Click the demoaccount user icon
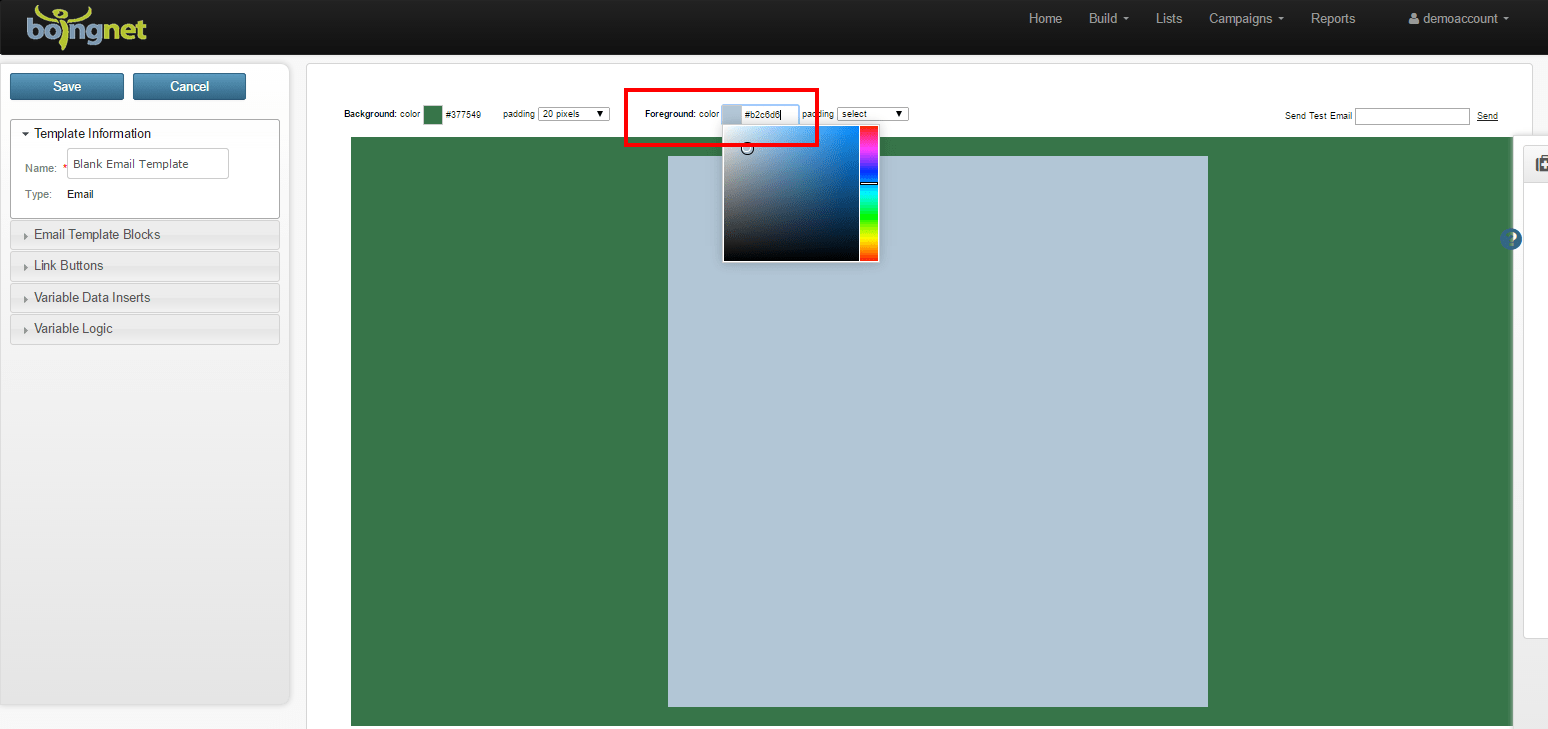1548x729 pixels. pyautogui.click(x=1413, y=18)
